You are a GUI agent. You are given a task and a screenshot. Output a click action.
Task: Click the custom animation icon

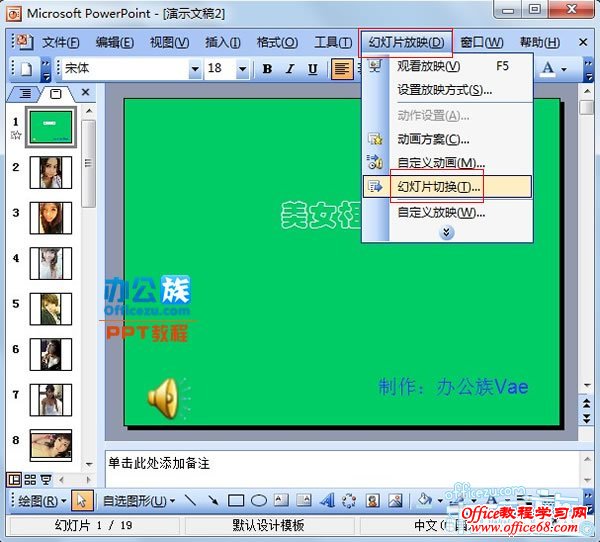(375, 162)
